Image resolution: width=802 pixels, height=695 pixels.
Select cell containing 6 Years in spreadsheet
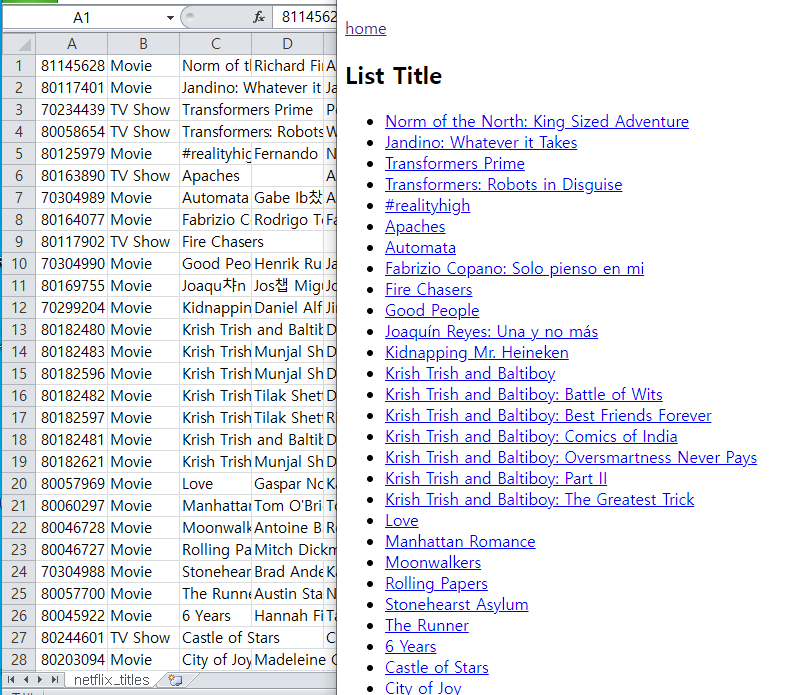coord(216,616)
